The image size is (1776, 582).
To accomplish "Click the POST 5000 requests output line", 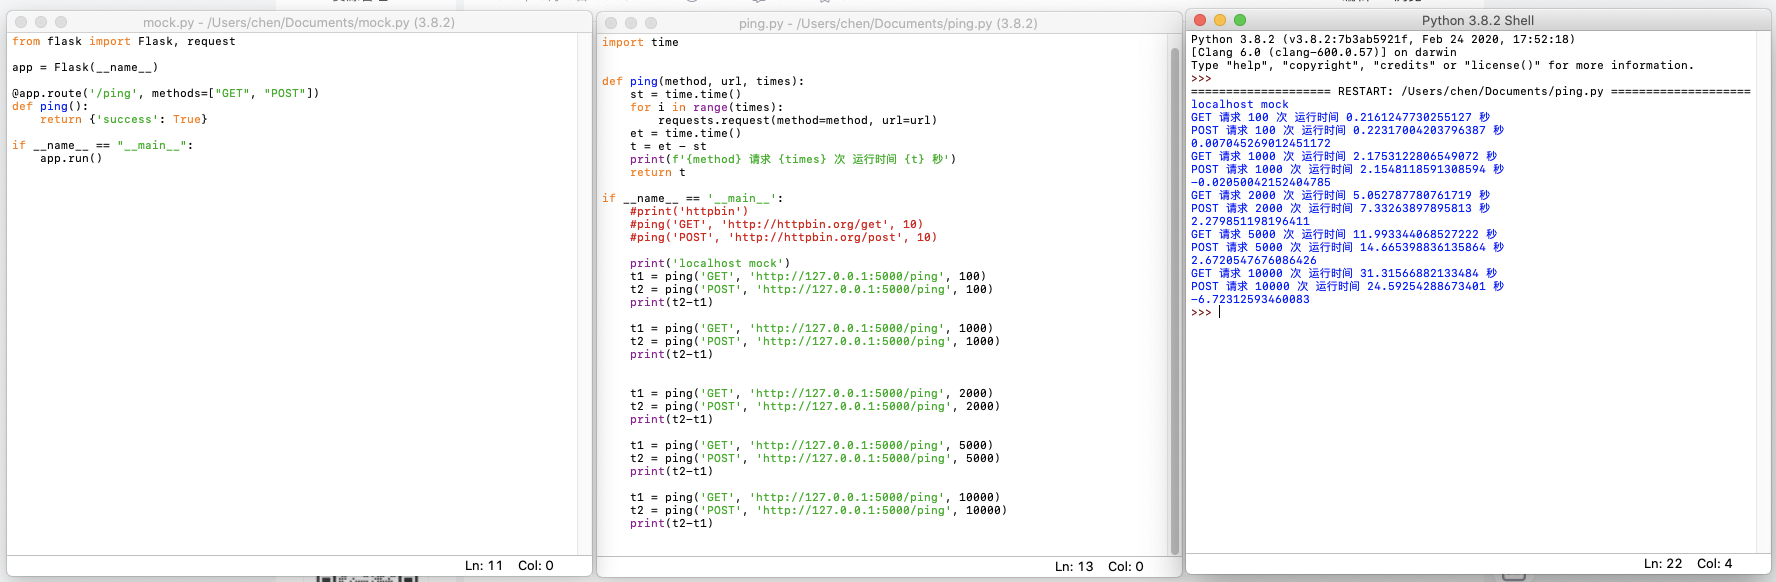I will click(x=1348, y=248).
